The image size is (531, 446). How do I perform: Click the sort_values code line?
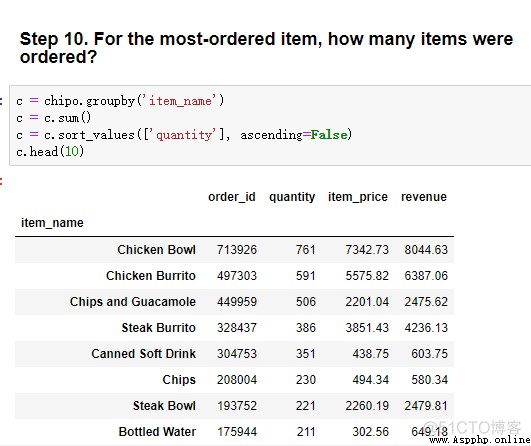click(x=184, y=135)
